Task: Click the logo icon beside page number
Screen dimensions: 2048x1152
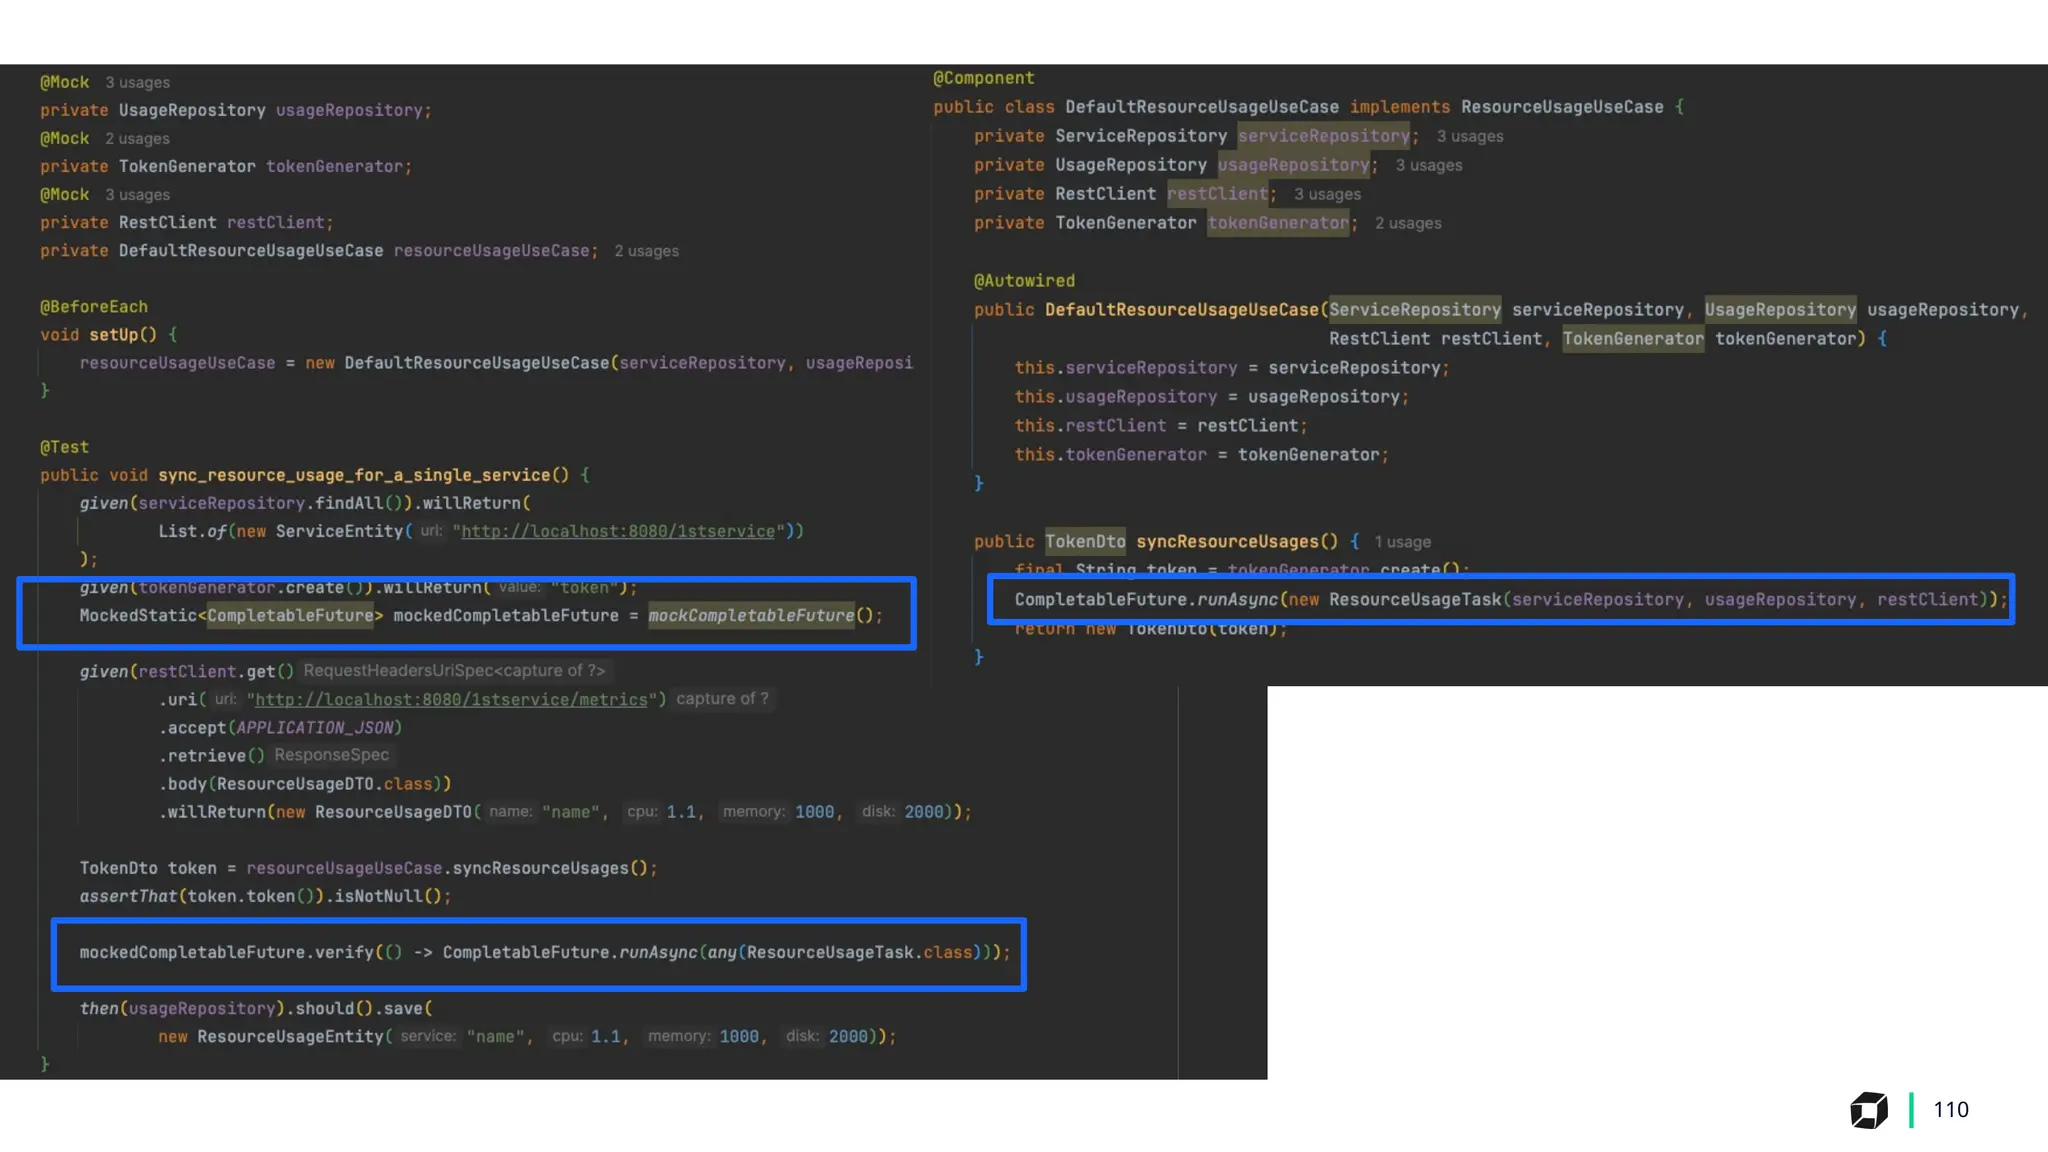Action: [x=1868, y=1110]
